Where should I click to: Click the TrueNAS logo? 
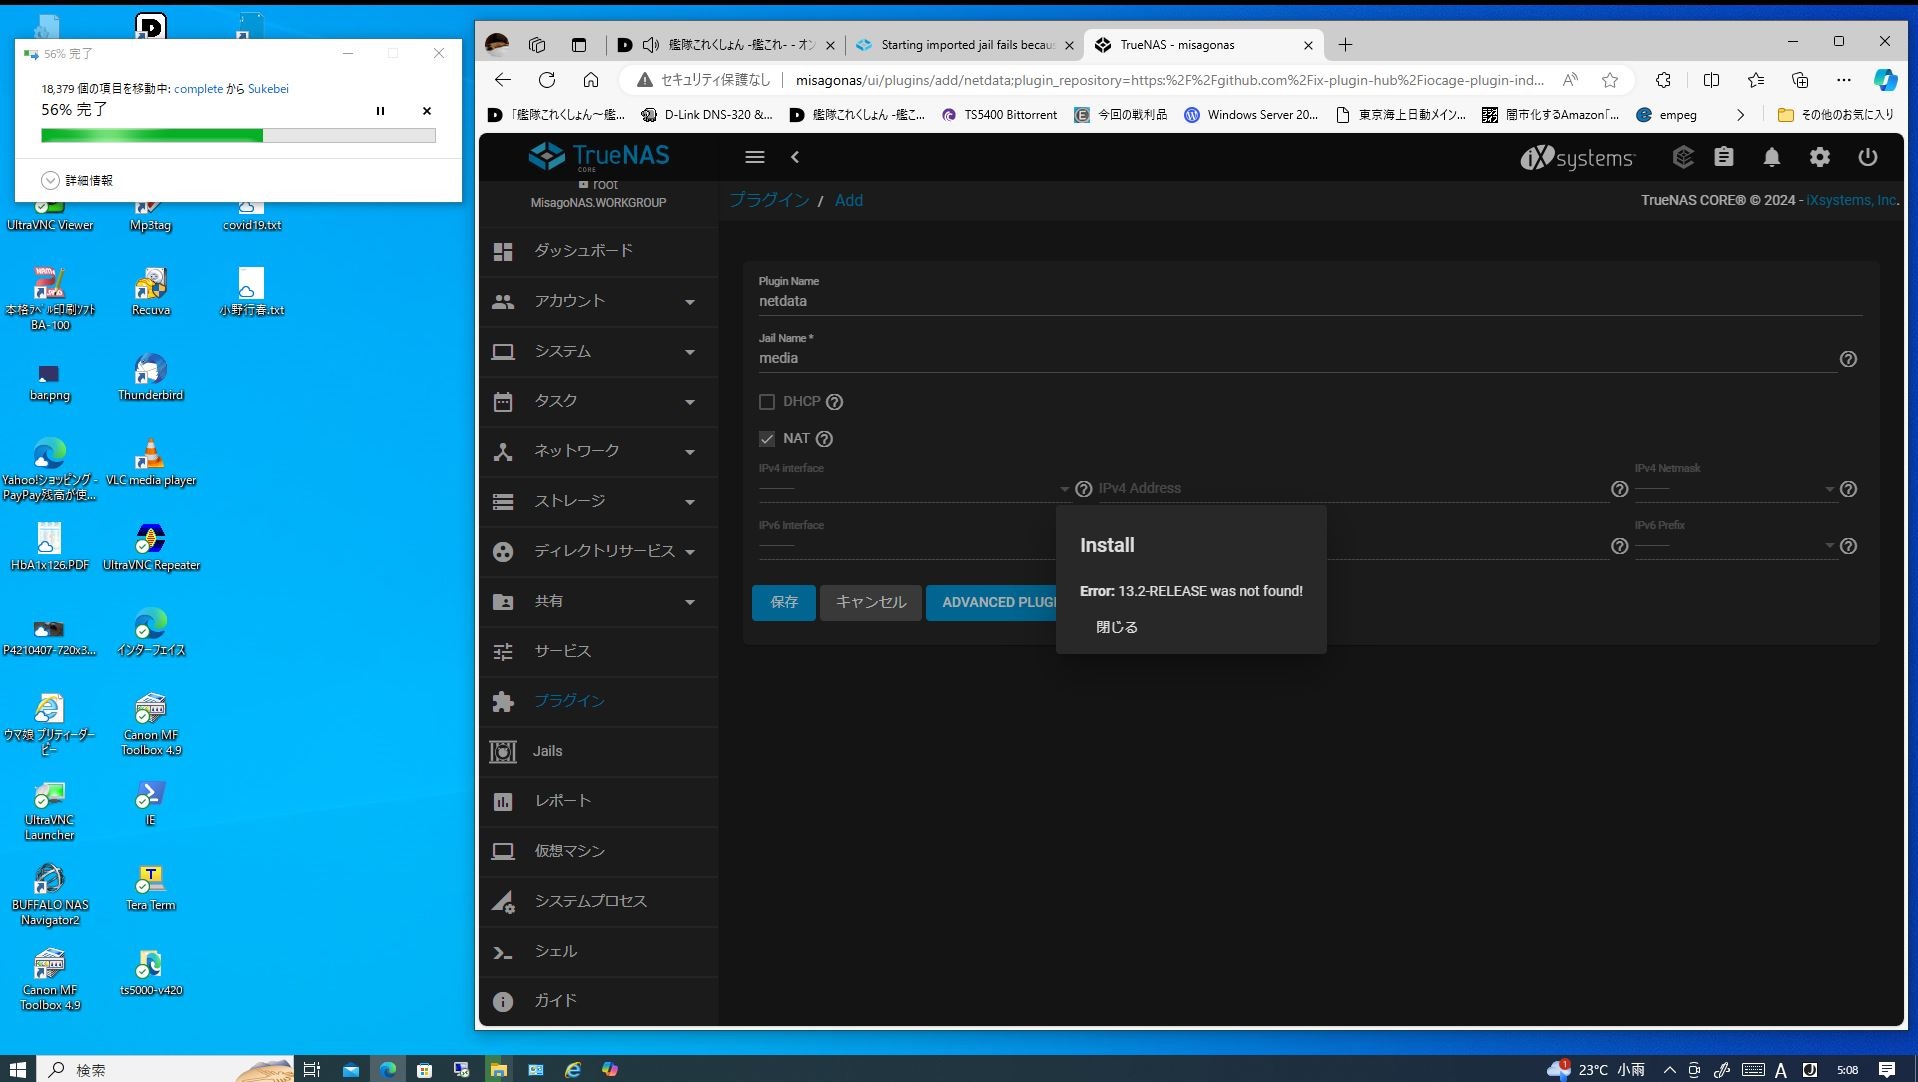coord(598,156)
